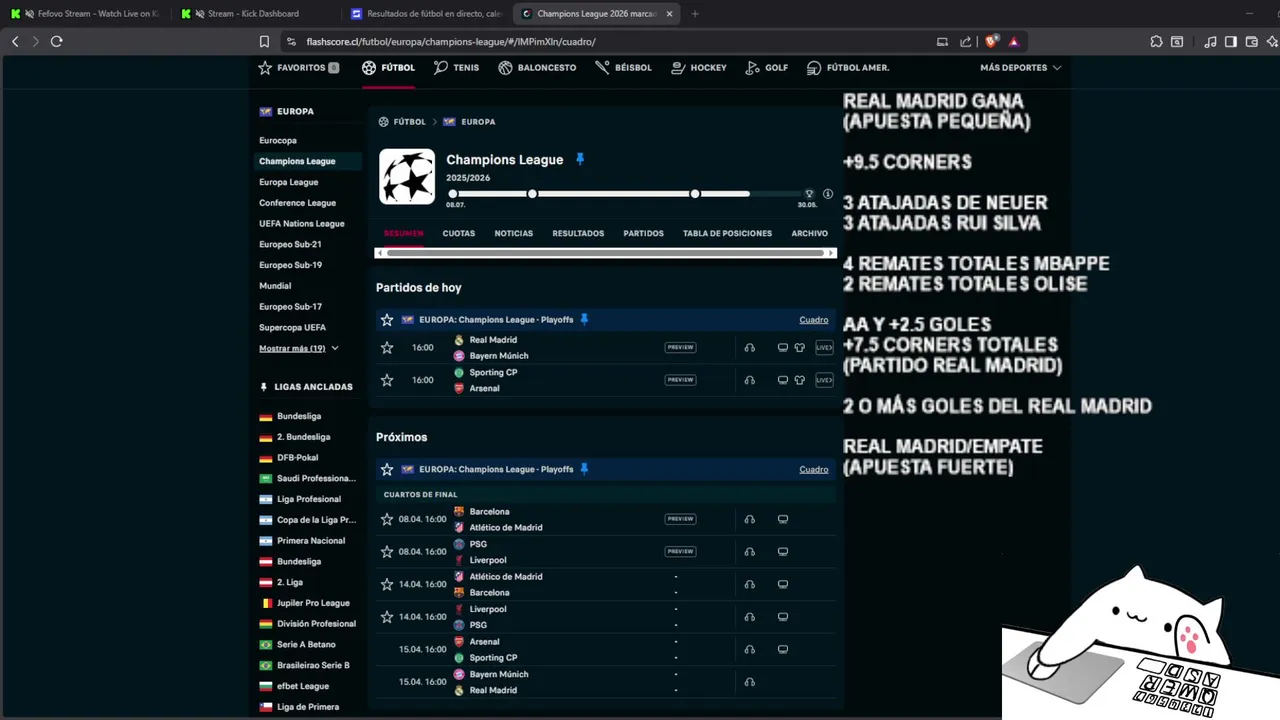Favorite Barcelona vs Atlético 08.04 star

387,519
